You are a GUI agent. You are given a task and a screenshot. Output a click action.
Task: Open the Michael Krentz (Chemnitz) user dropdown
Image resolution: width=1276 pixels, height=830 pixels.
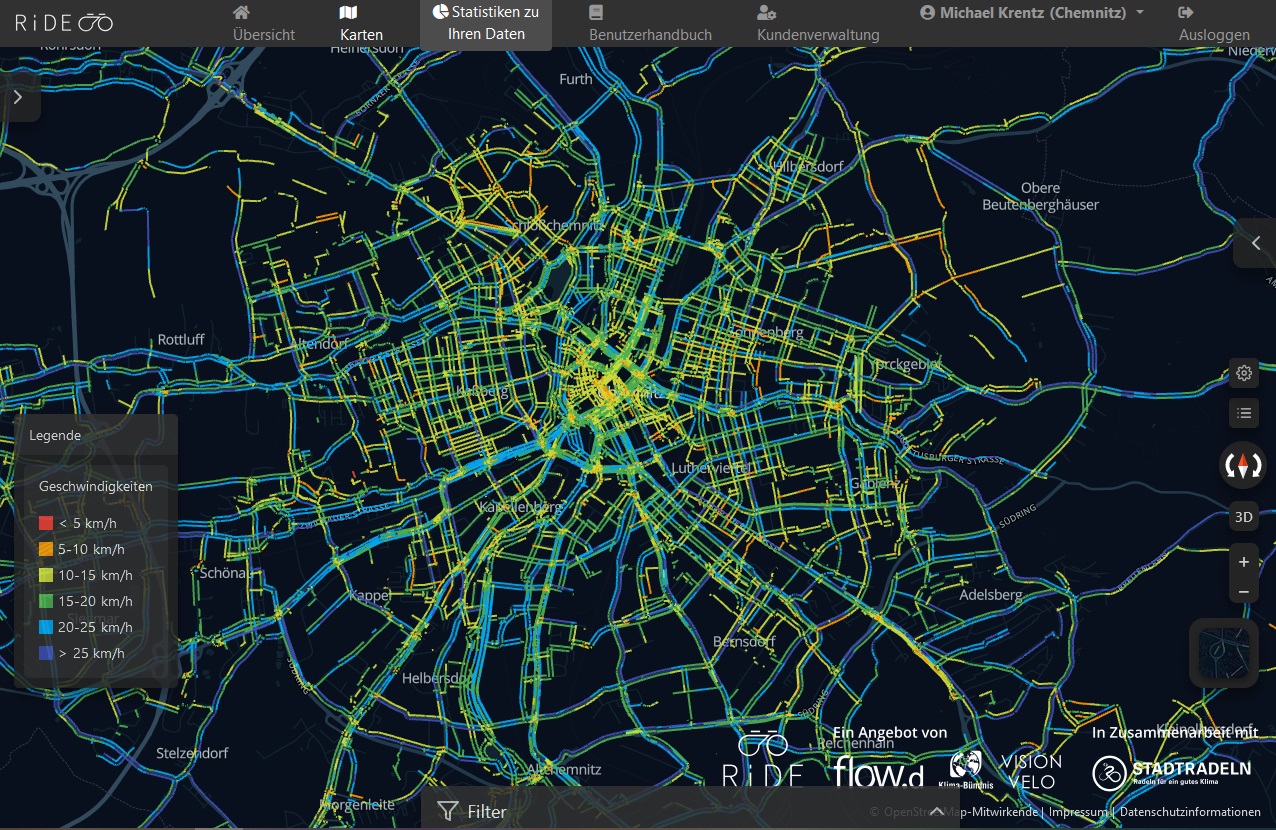pos(1032,13)
